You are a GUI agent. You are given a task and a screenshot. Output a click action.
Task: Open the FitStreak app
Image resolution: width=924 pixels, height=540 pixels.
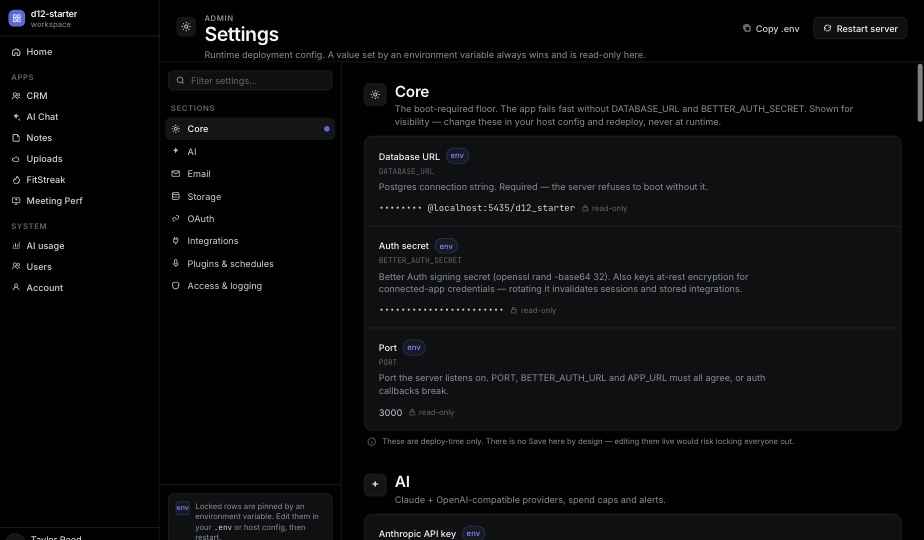pyautogui.click(x=80, y=180)
